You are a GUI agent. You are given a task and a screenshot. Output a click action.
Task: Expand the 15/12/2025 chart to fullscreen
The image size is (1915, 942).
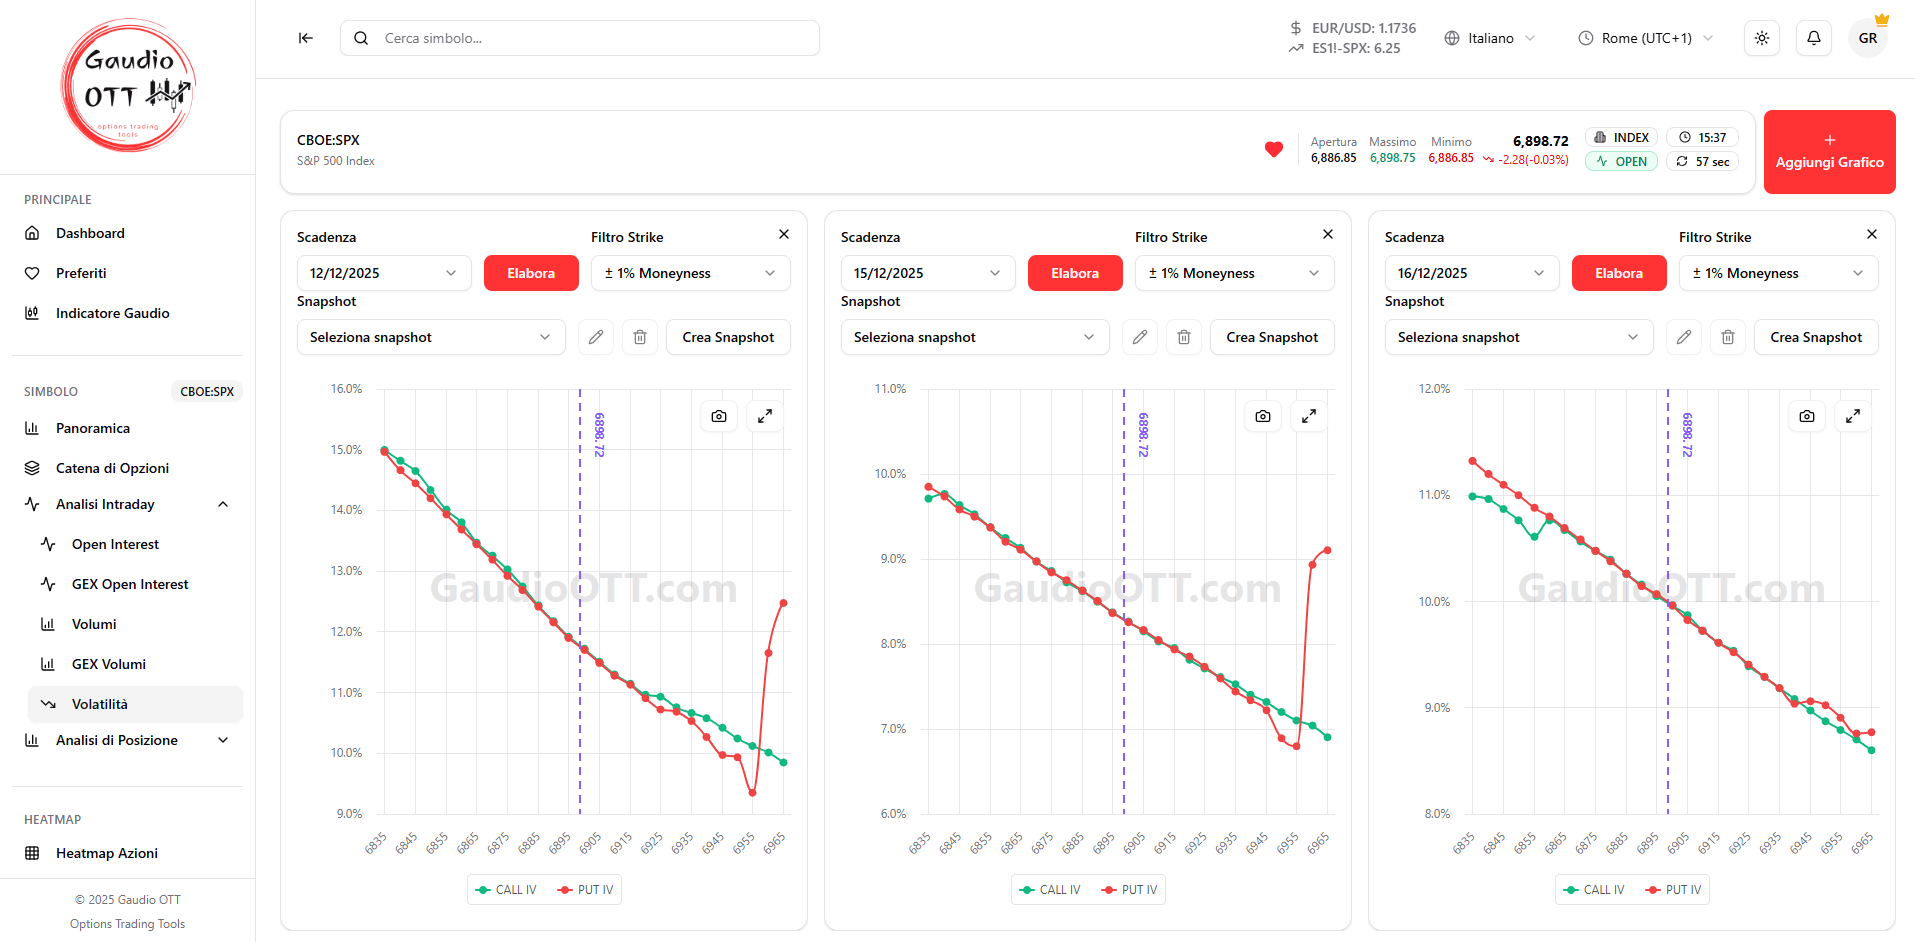[x=1308, y=416]
